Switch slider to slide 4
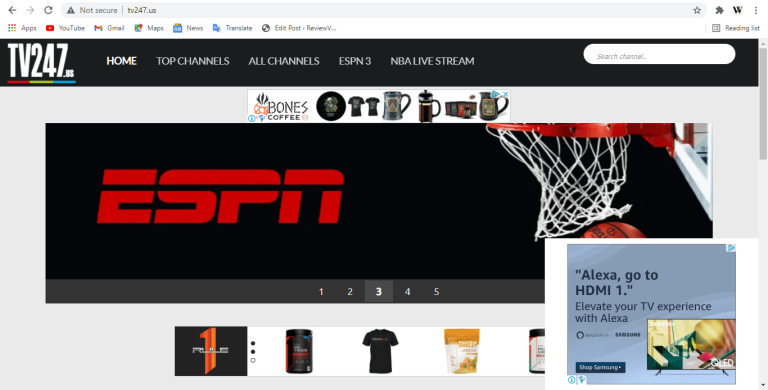 pyautogui.click(x=408, y=292)
